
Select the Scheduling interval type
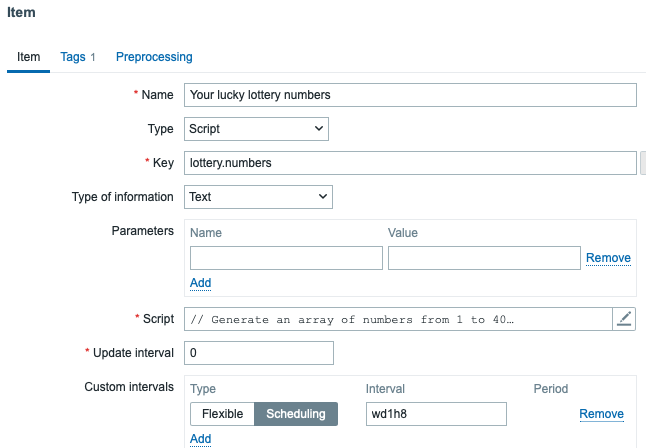pyautogui.click(x=296, y=414)
